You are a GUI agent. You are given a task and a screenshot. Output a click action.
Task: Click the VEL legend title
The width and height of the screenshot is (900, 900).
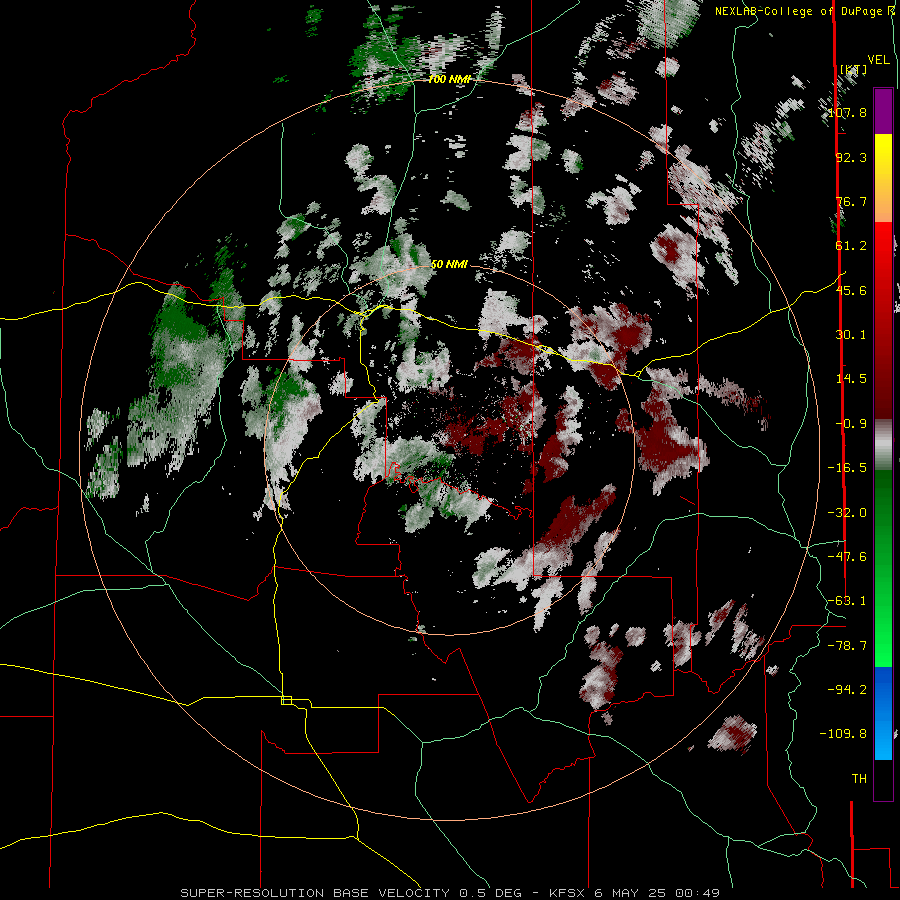pos(878,60)
